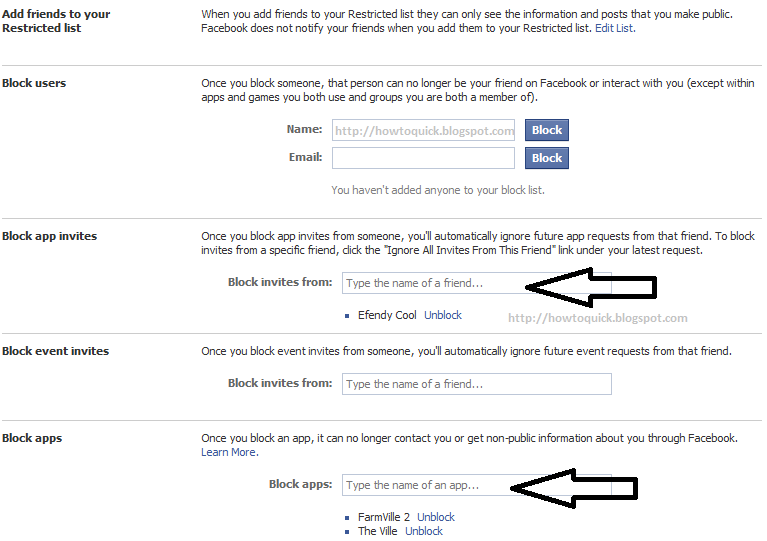Click the 'Block apps:' field label
This screenshot has width=767, height=541.
pyautogui.click(x=300, y=484)
